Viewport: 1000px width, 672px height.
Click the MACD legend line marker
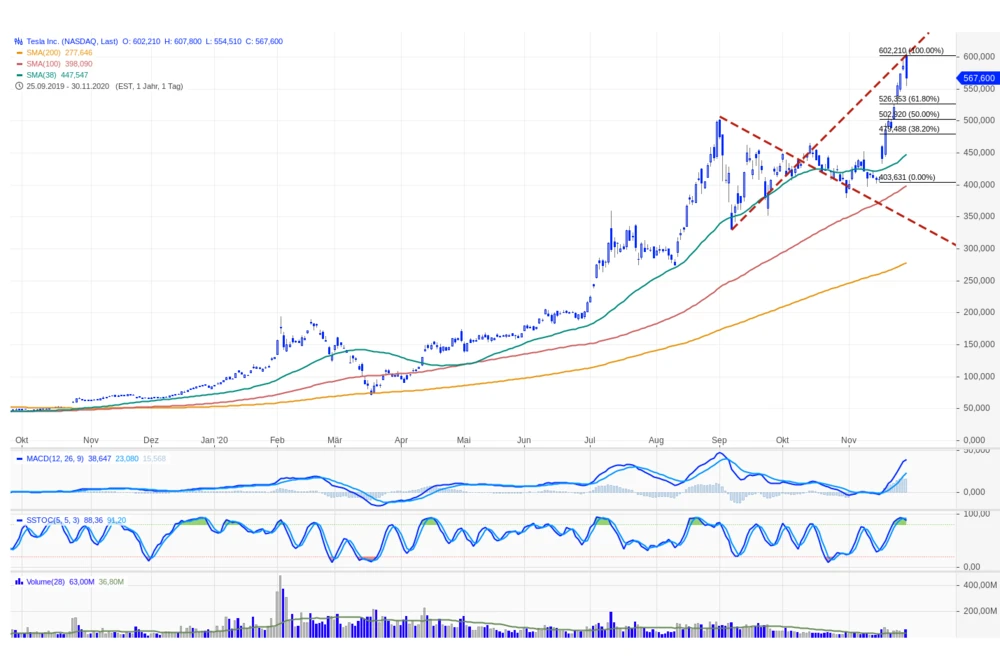(x=19, y=459)
